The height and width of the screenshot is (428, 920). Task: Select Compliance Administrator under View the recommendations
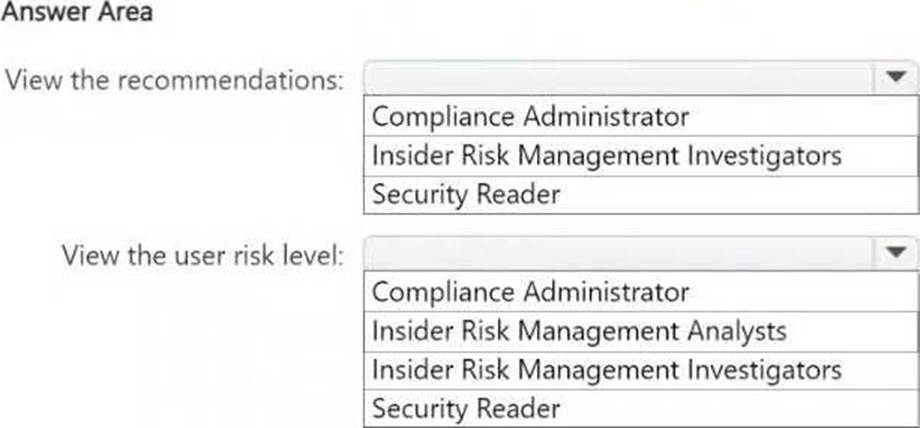[531, 117]
